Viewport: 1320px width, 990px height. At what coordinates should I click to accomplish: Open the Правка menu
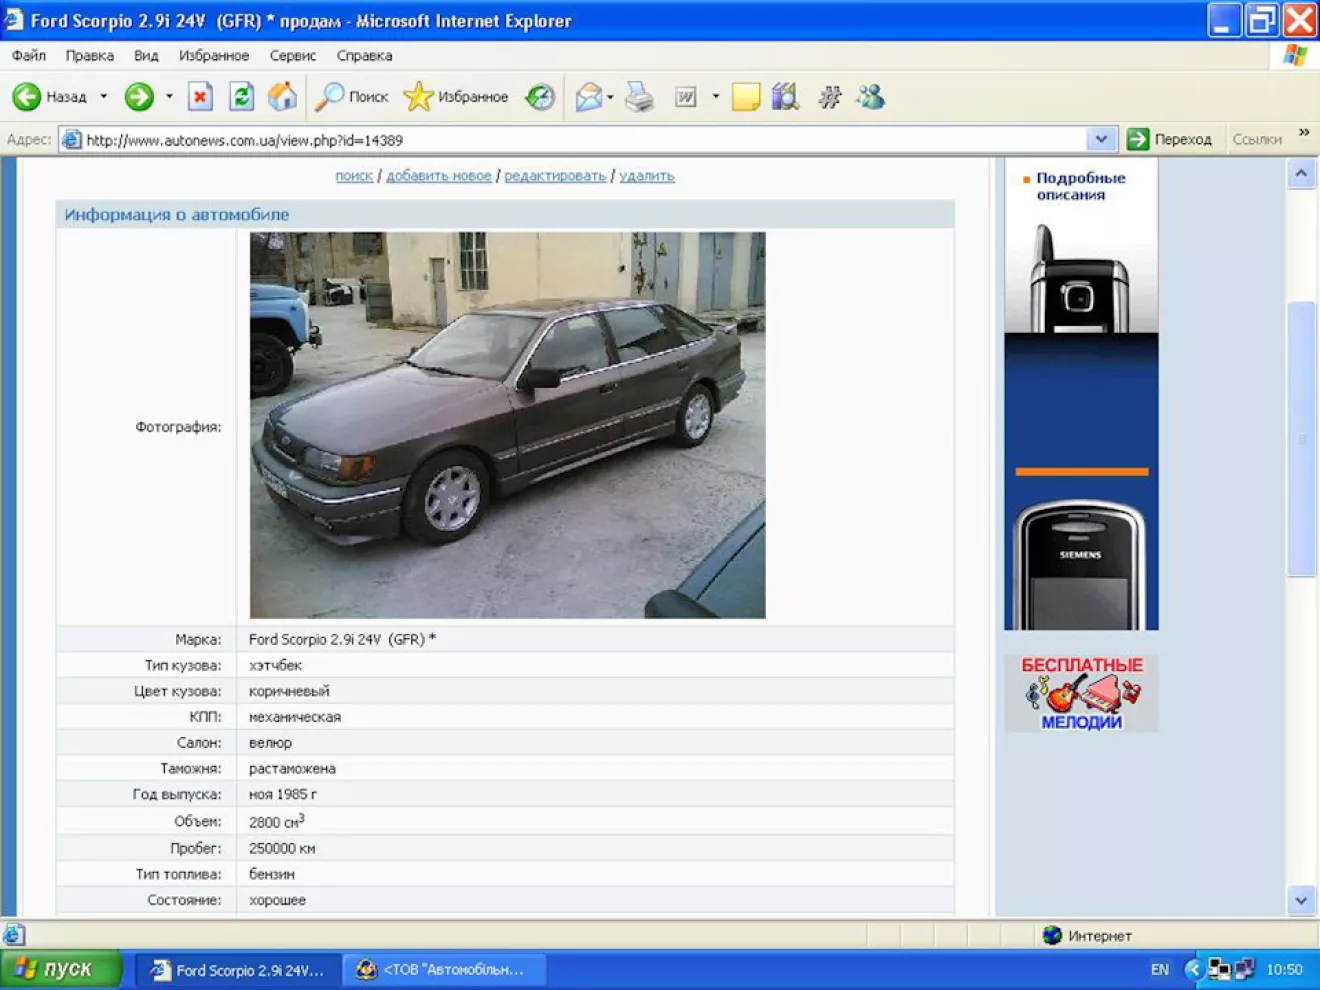(90, 56)
